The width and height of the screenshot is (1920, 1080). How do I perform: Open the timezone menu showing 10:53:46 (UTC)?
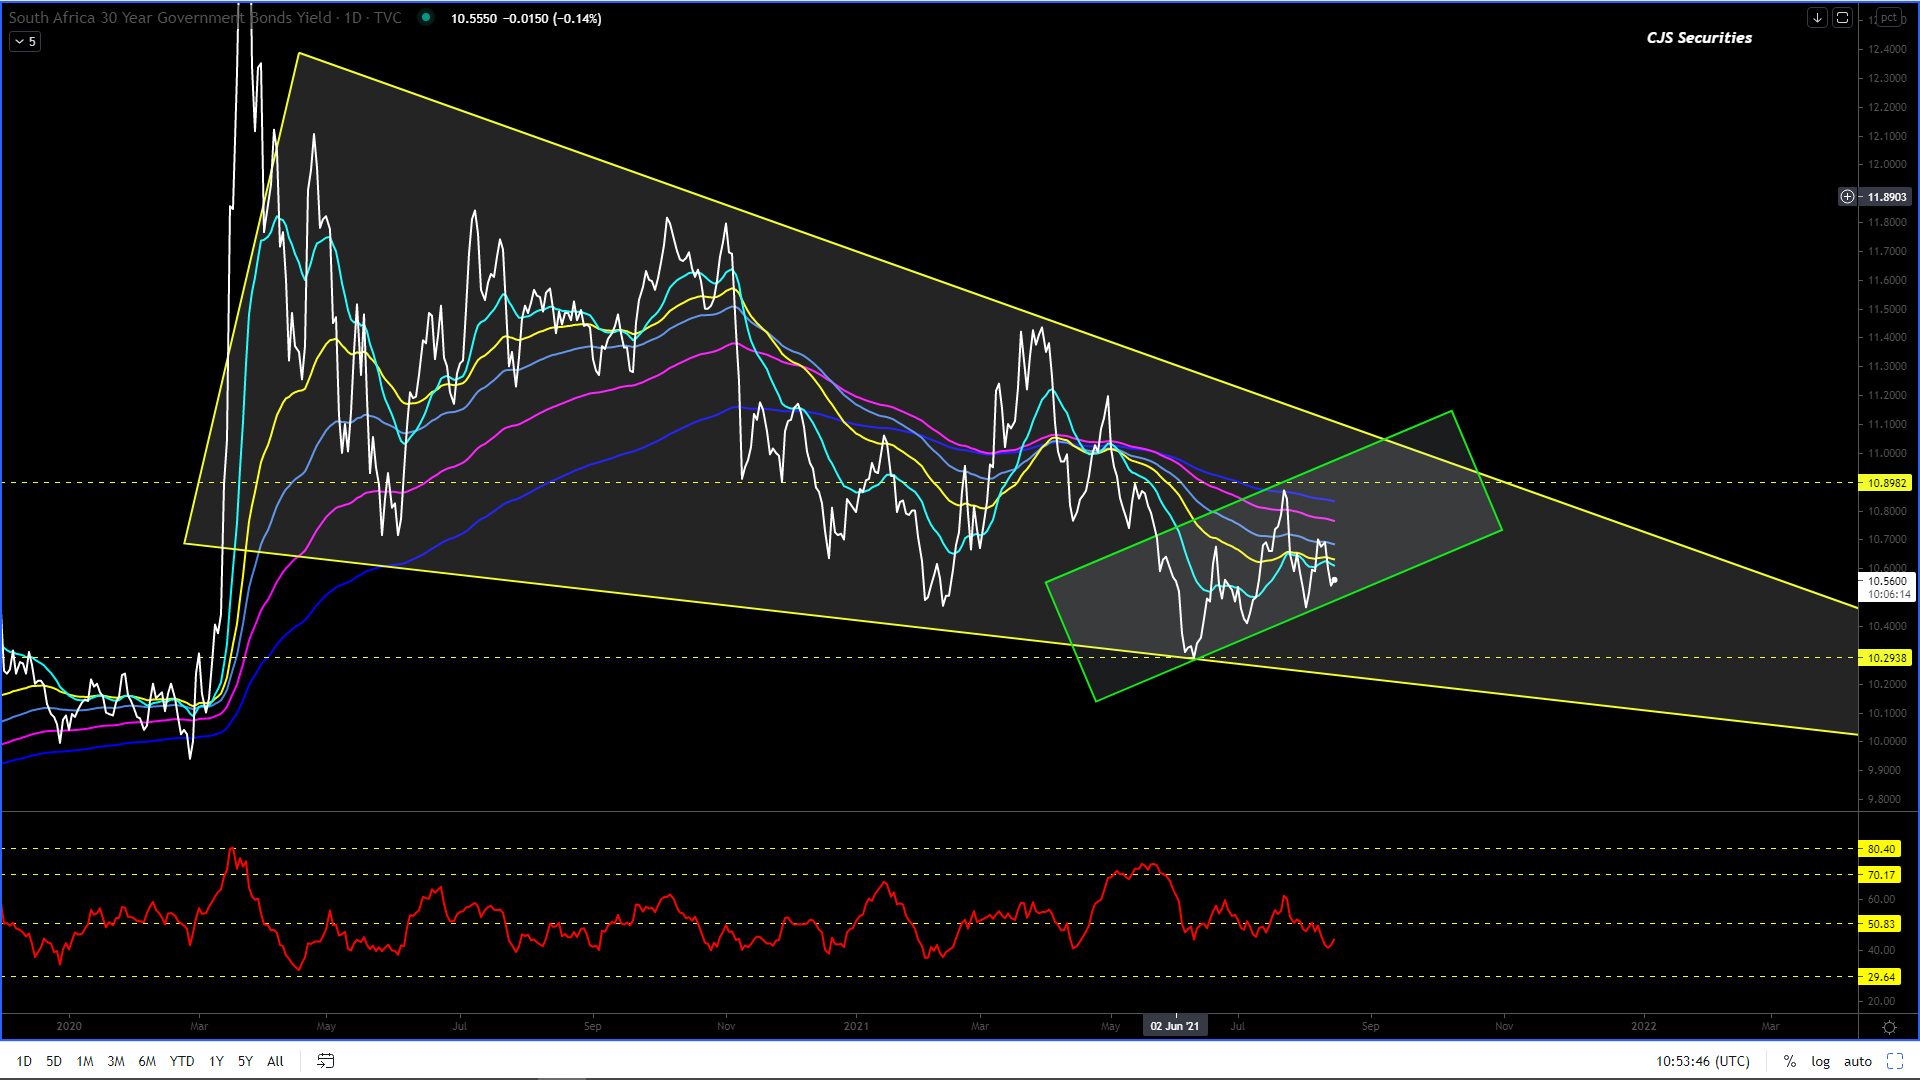pos(1702,1061)
